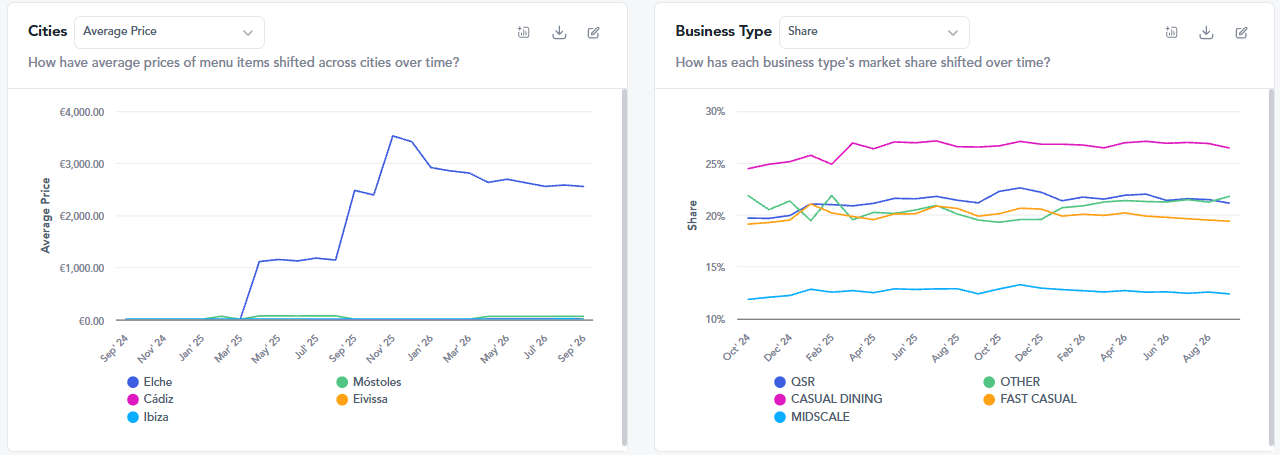Open the Share metric dropdown

point(874,32)
